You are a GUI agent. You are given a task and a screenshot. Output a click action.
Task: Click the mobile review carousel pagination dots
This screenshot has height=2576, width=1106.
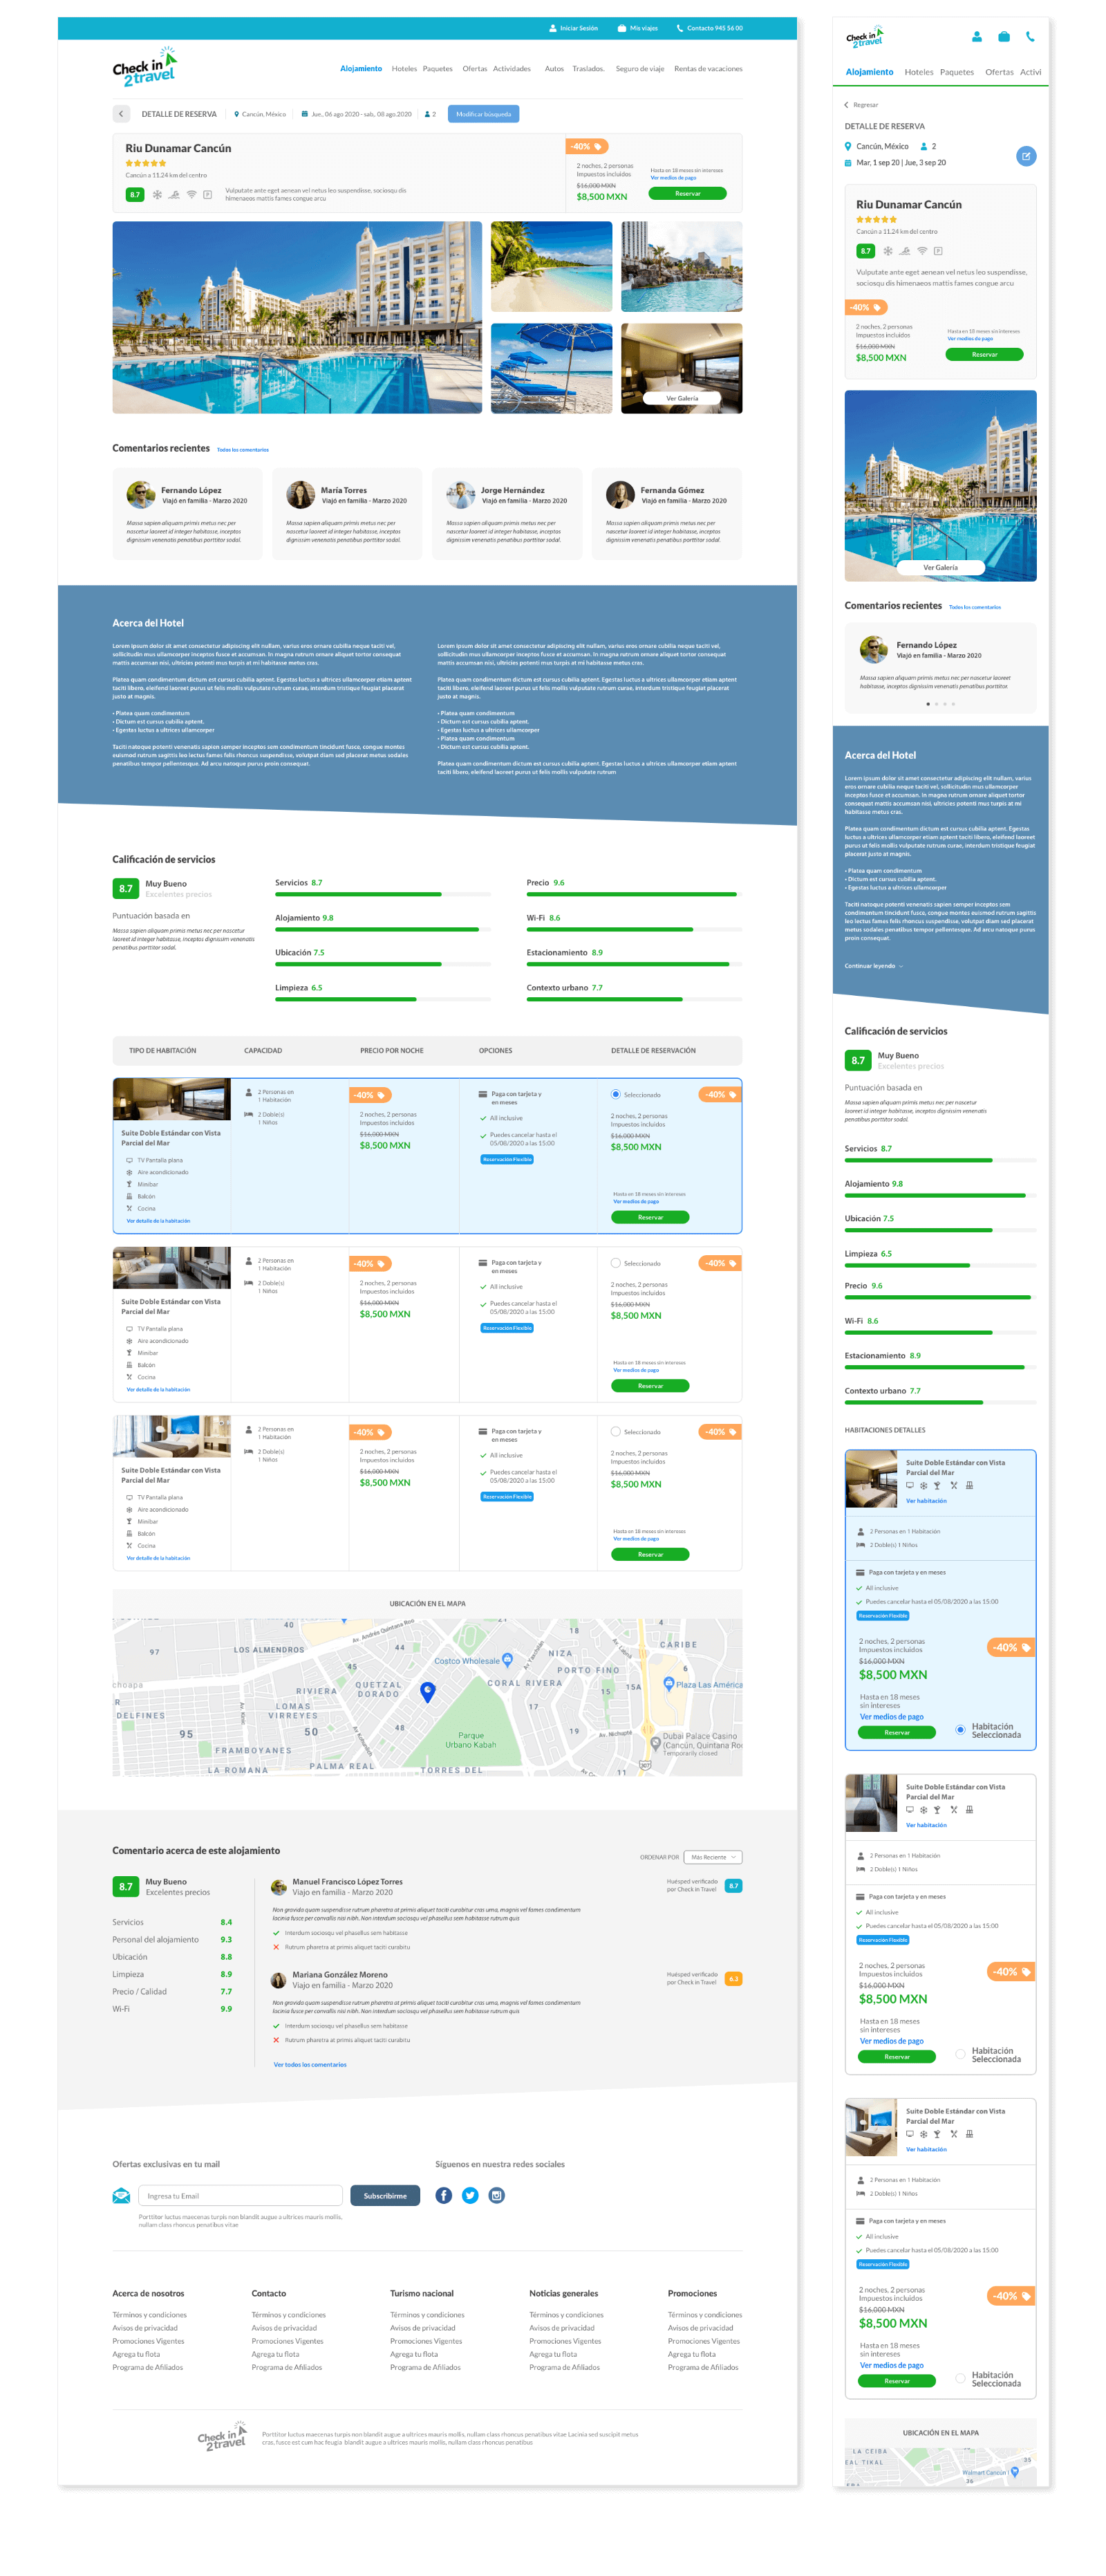pyautogui.click(x=940, y=704)
